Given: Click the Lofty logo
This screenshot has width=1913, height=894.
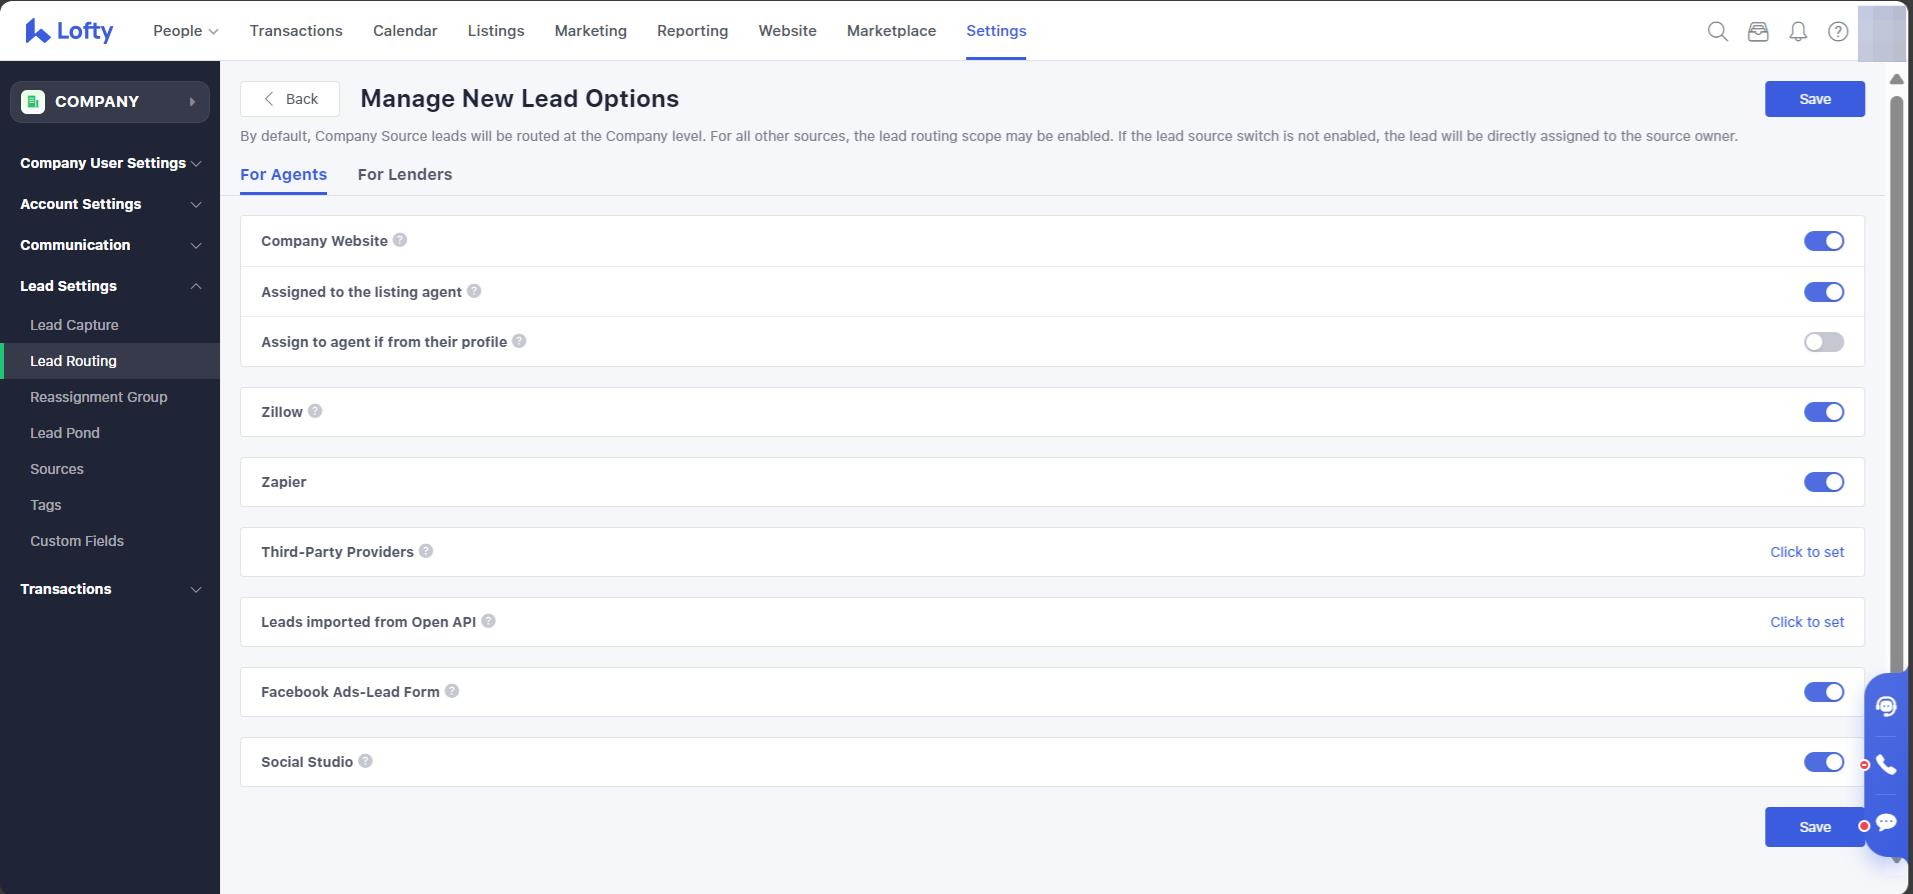Looking at the screenshot, I should point(69,31).
